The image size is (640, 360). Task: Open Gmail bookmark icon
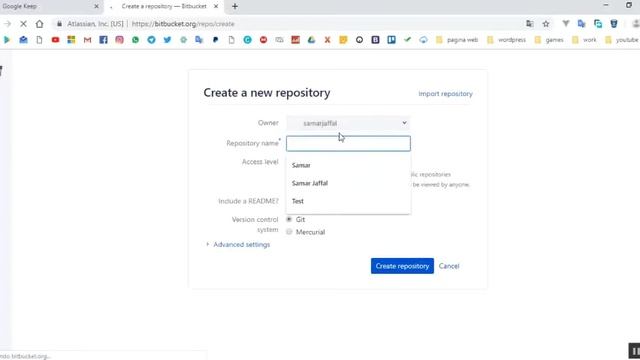[x=87, y=40]
